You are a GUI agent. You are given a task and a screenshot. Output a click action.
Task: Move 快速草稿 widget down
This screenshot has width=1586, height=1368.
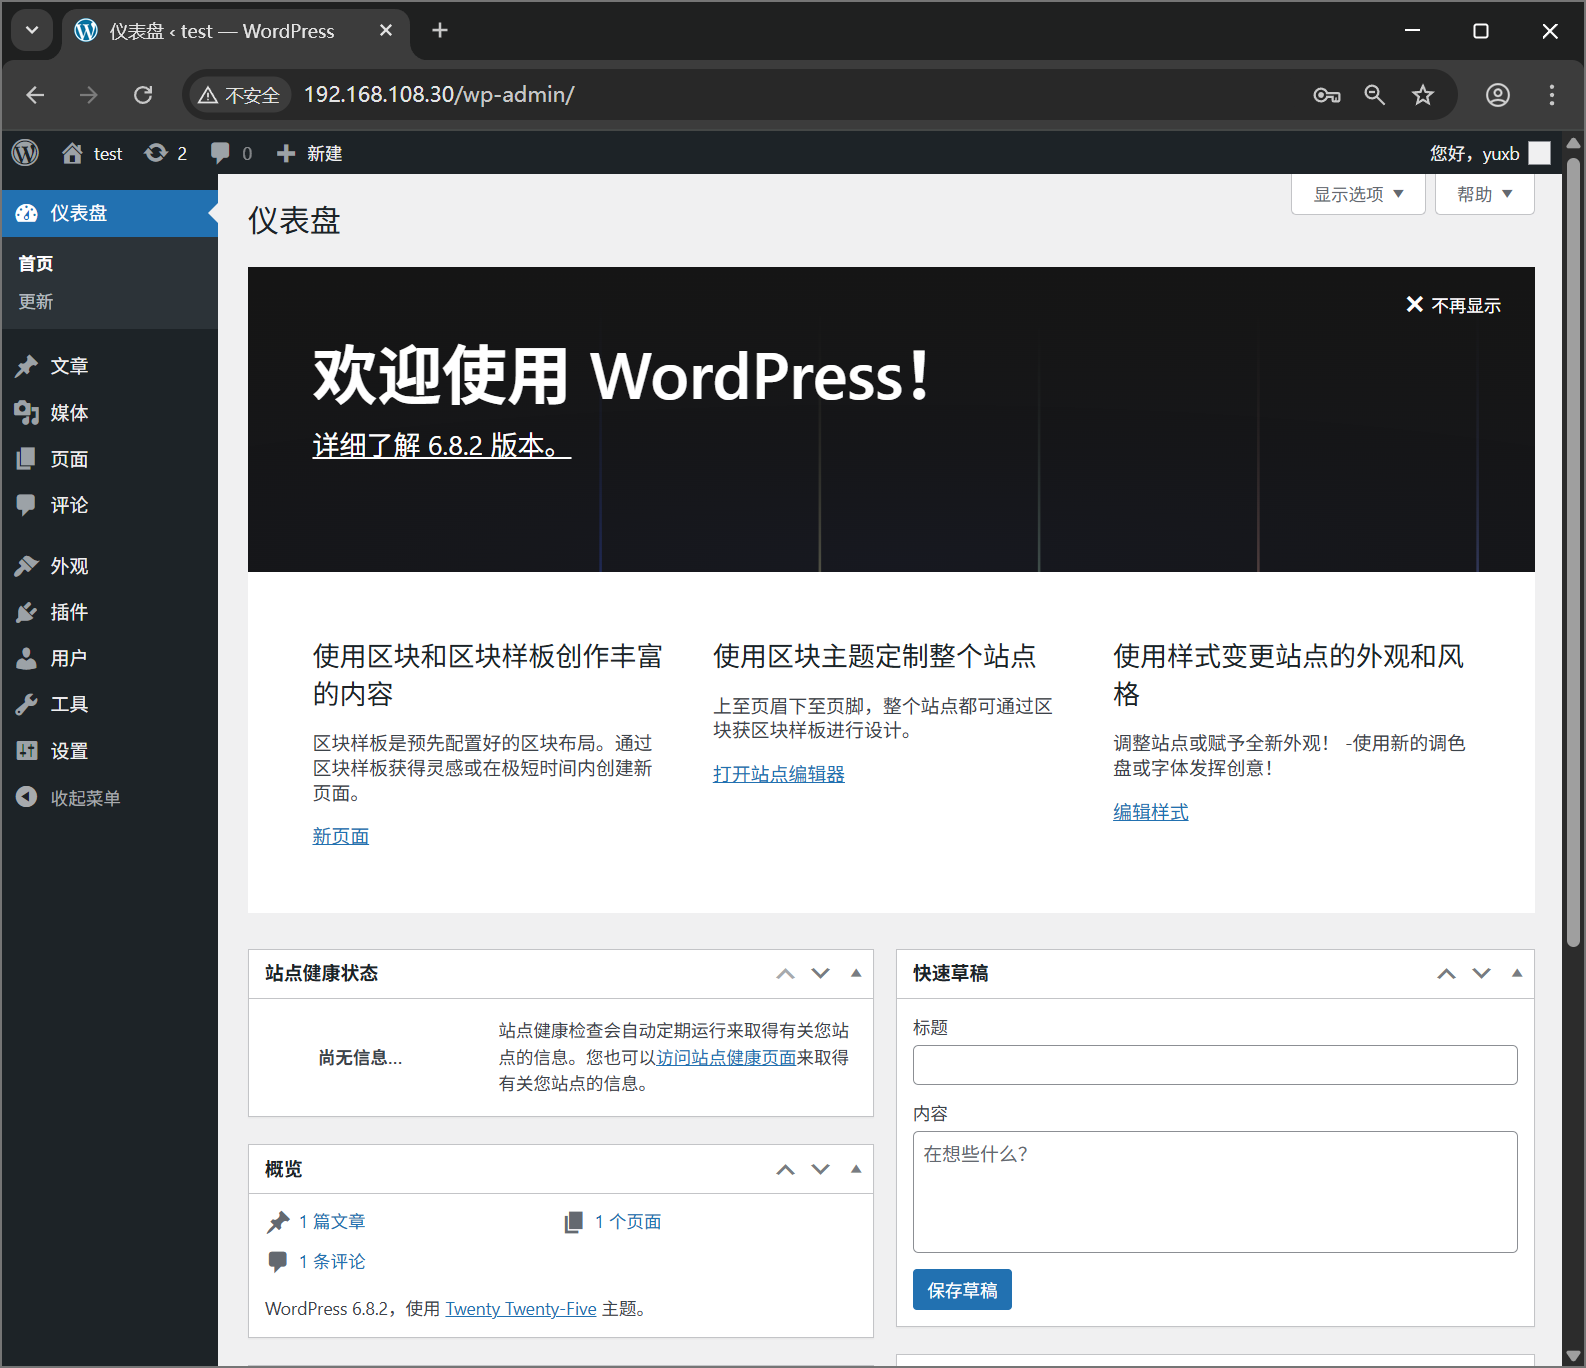(x=1482, y=974)
